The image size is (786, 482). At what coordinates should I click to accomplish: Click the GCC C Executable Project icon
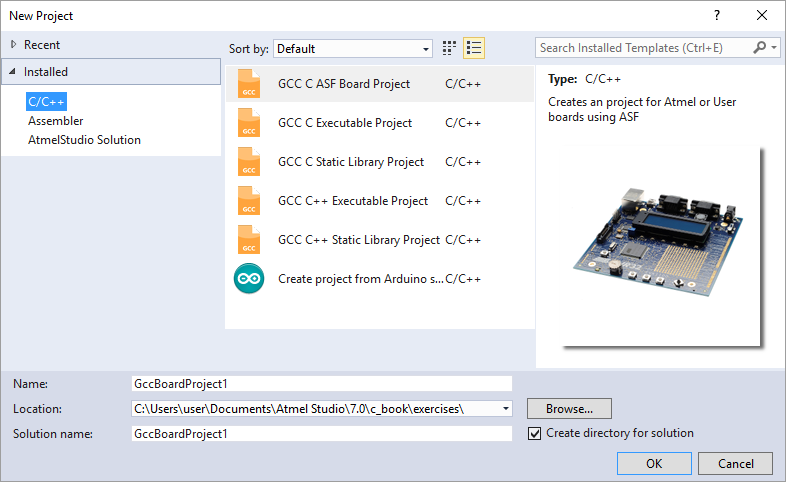249,123
